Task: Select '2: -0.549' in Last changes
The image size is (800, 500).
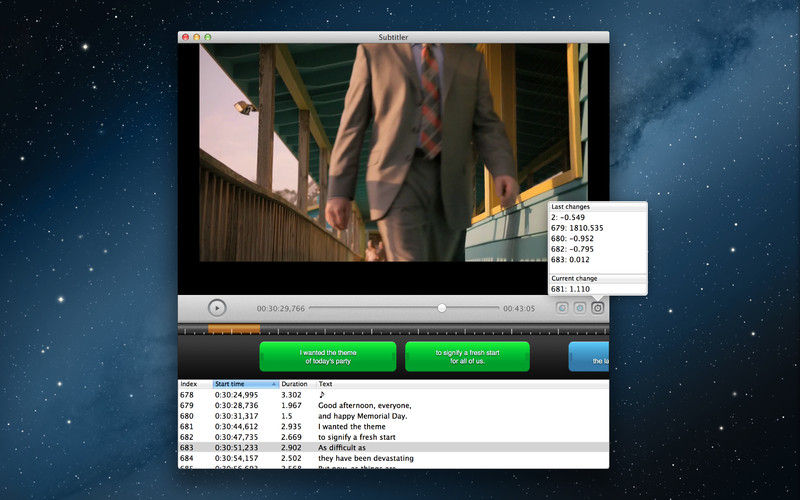Action: 568,217
